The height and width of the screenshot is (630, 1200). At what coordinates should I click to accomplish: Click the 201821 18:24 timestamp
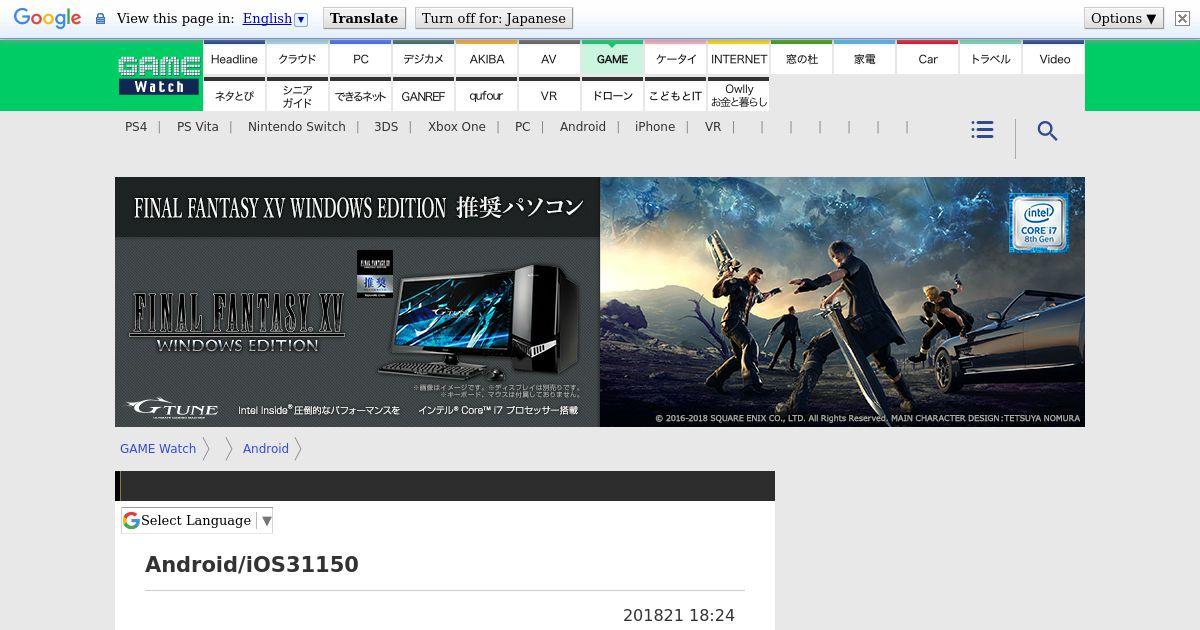pyautogui.click(x=679, y=616)
